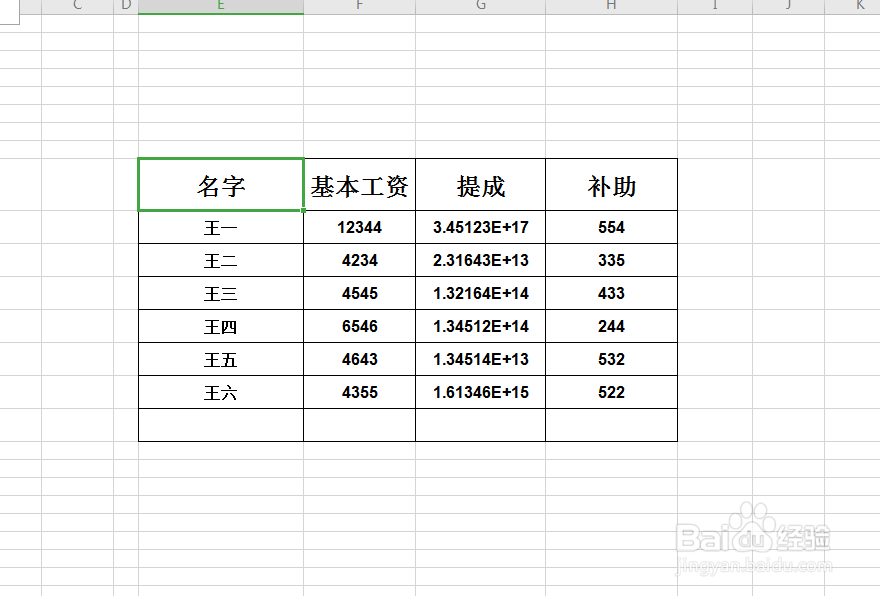The width and height of the screenshot is (880, 596).
Task: Select column header F
Action: pyautogui.click(x=359, y=6)
